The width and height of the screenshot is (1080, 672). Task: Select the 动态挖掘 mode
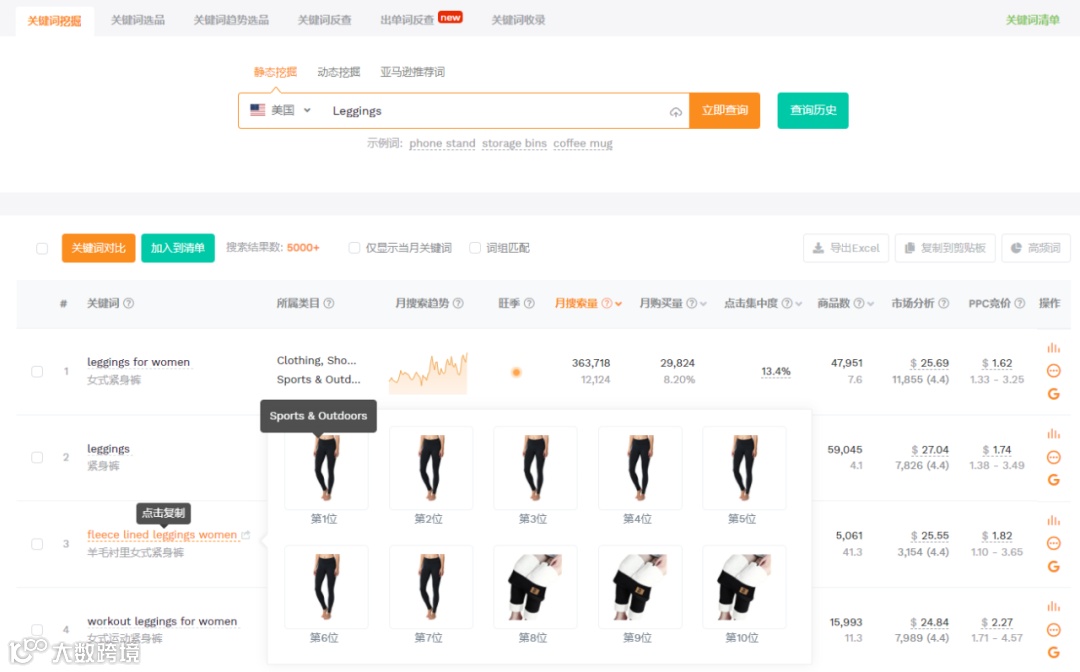pos(338,72)
